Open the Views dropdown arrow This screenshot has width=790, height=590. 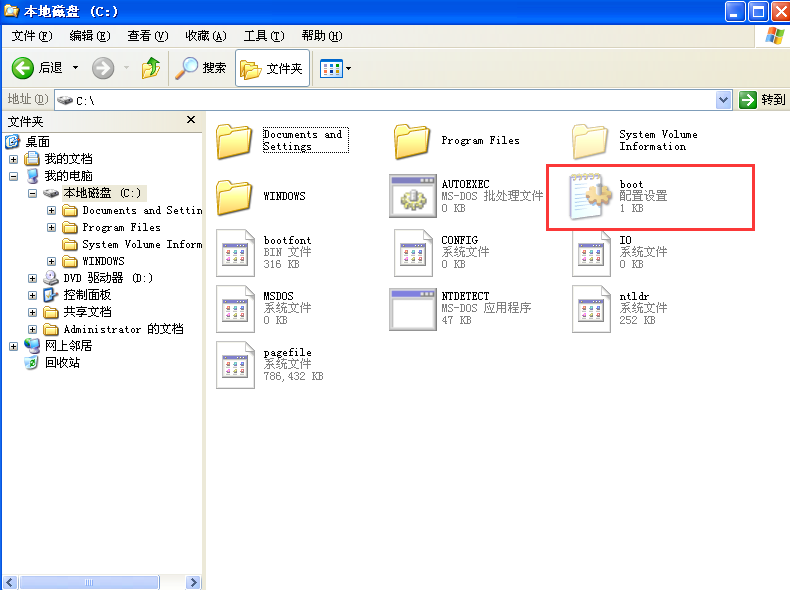coord(348,69)
